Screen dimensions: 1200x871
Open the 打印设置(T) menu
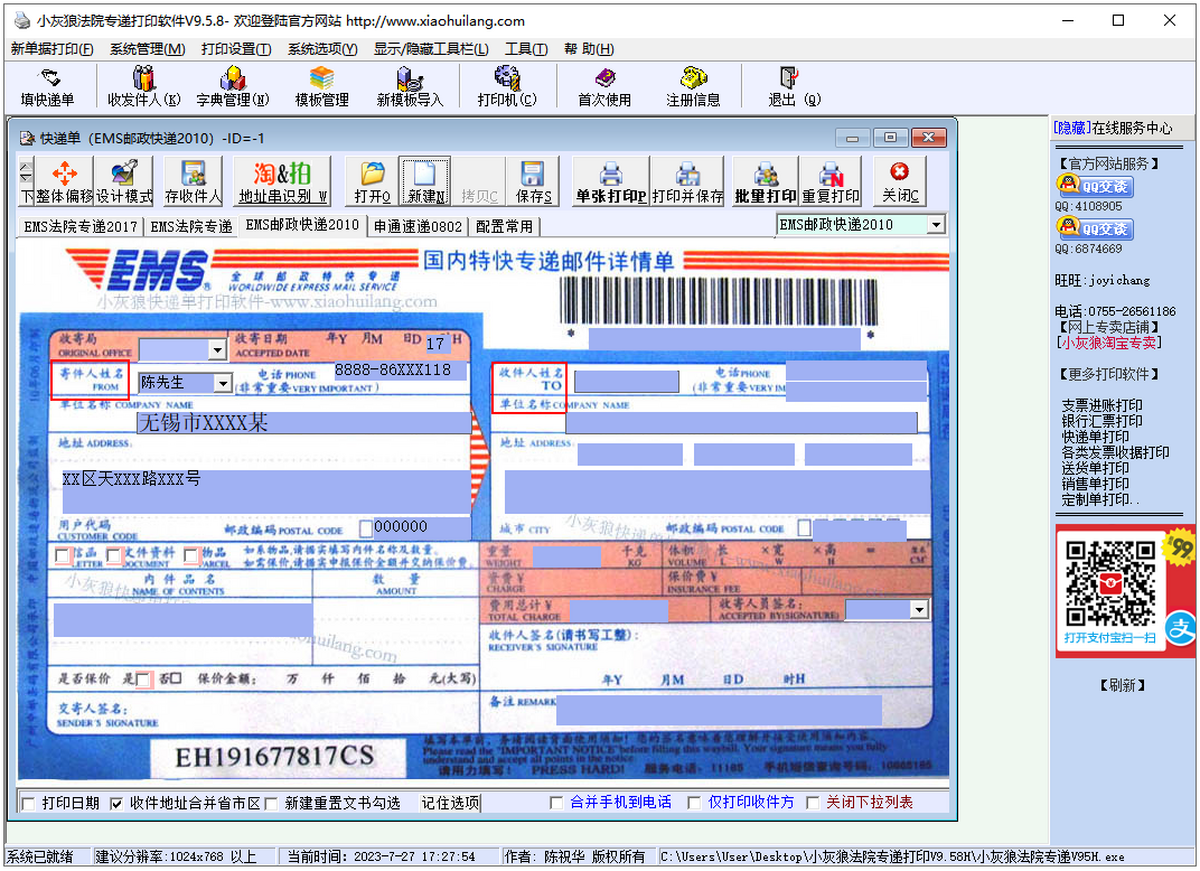tap(236, 49)
